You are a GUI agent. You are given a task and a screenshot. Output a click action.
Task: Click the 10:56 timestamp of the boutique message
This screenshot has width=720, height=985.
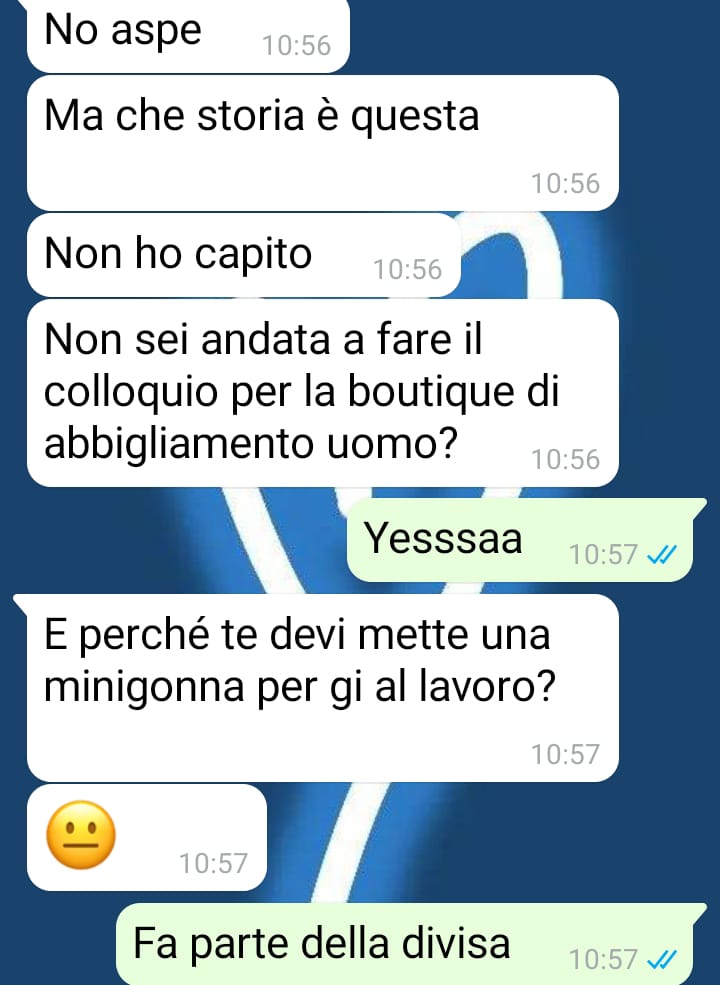coord(565,459)
